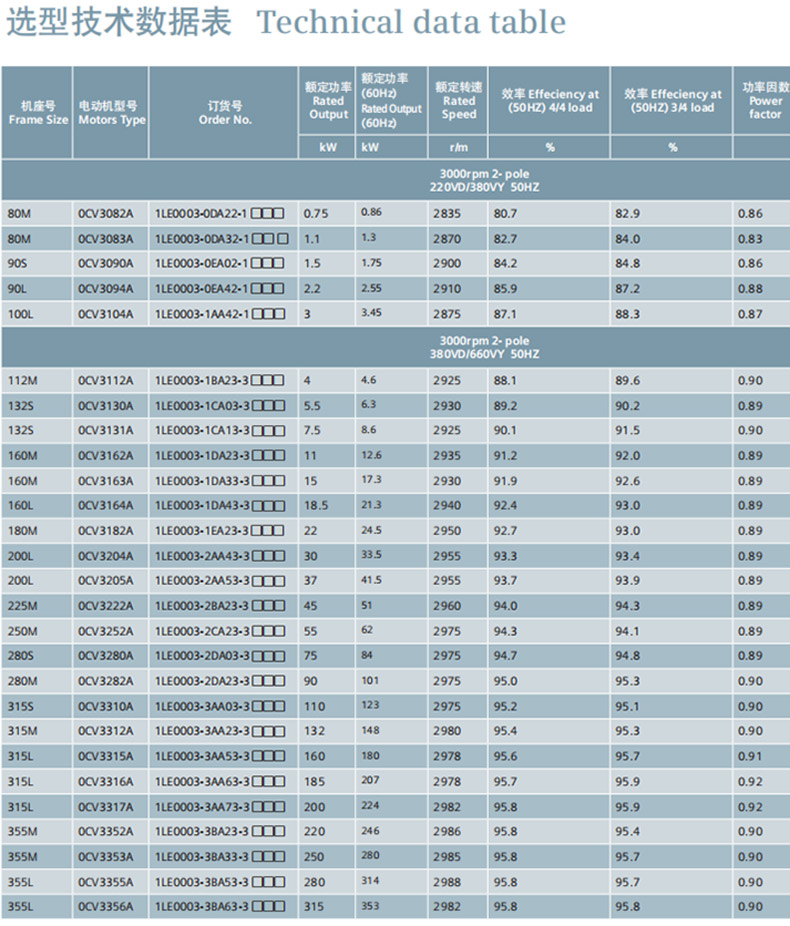
Task: Click order number 1LE0003-3AA53-3
Action: point(201,757)
